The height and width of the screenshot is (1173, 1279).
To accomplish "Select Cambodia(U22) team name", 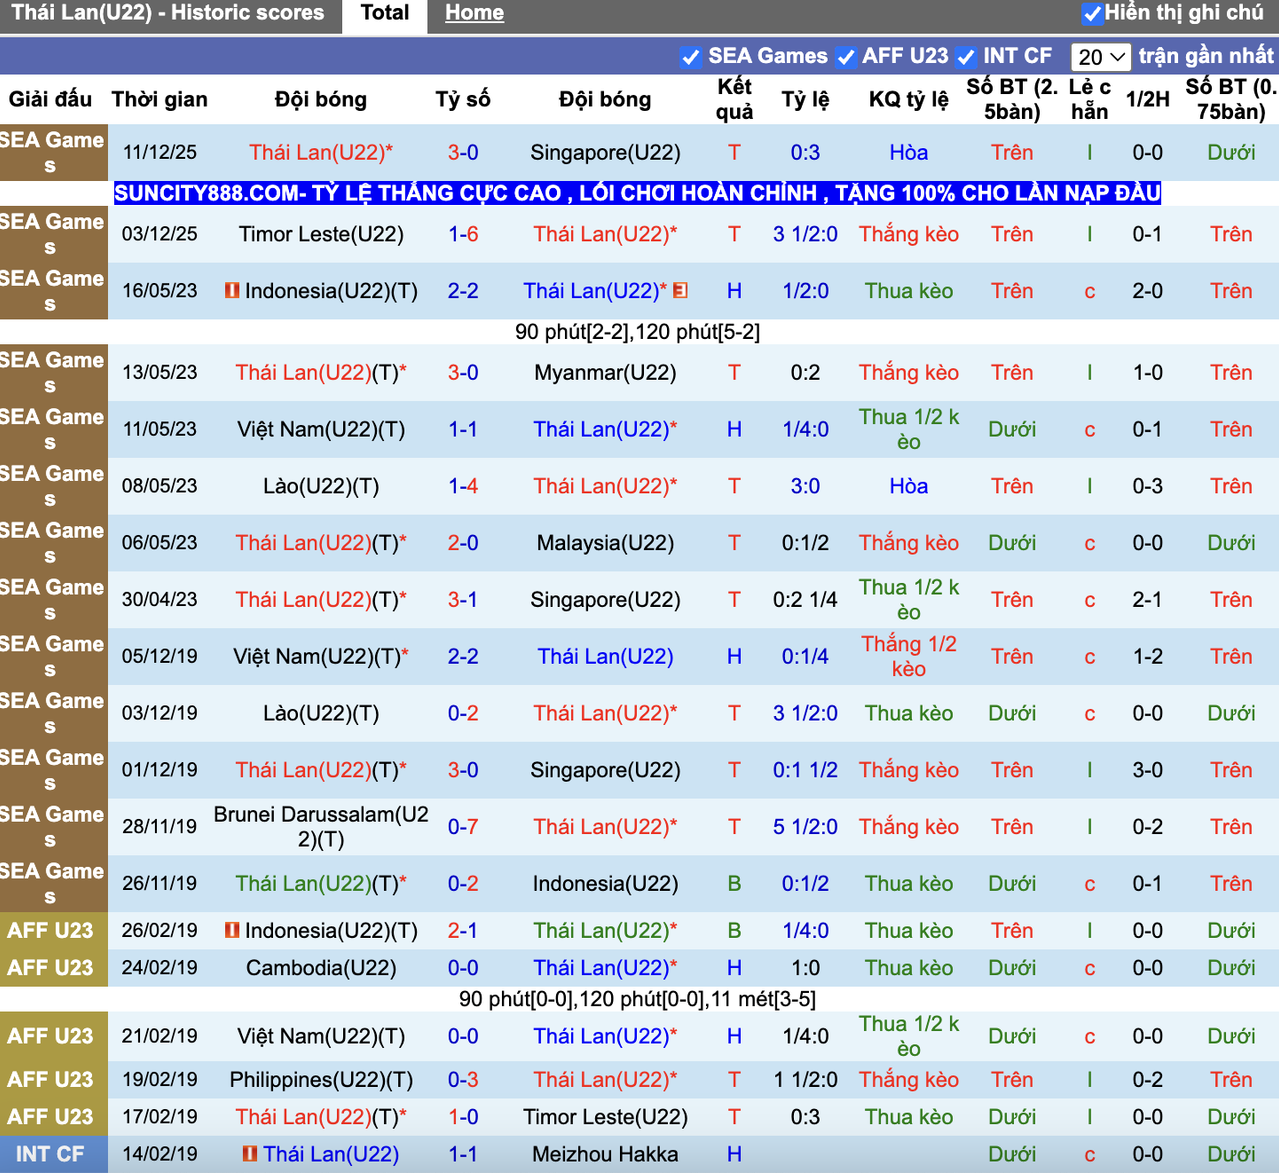I will tap(321, 968).
